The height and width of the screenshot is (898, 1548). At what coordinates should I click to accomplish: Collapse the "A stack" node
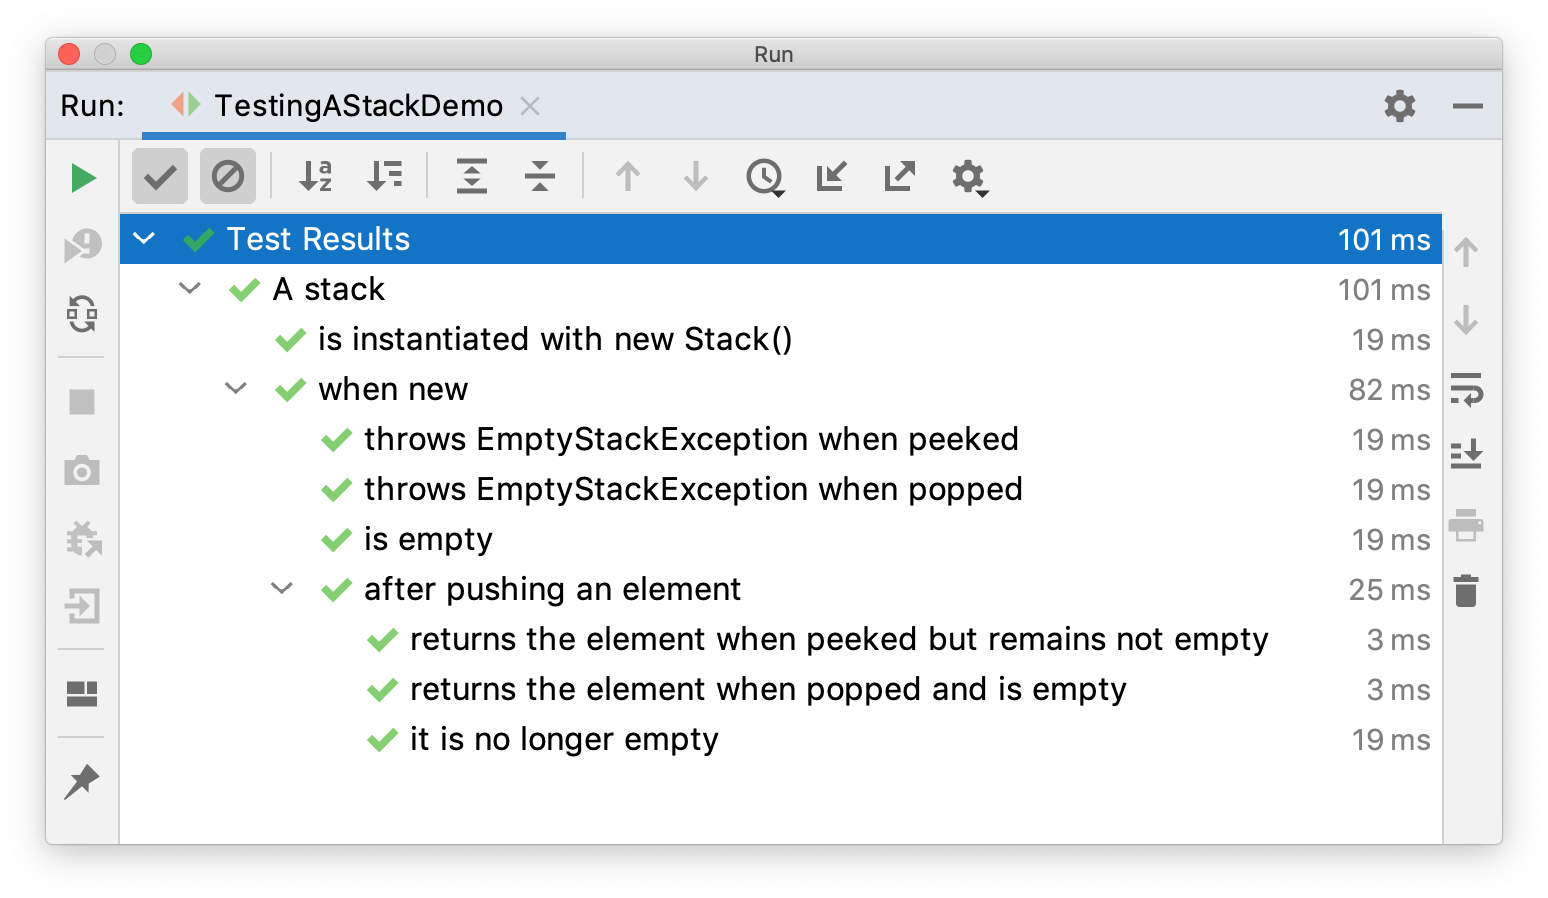pos(190,289)
